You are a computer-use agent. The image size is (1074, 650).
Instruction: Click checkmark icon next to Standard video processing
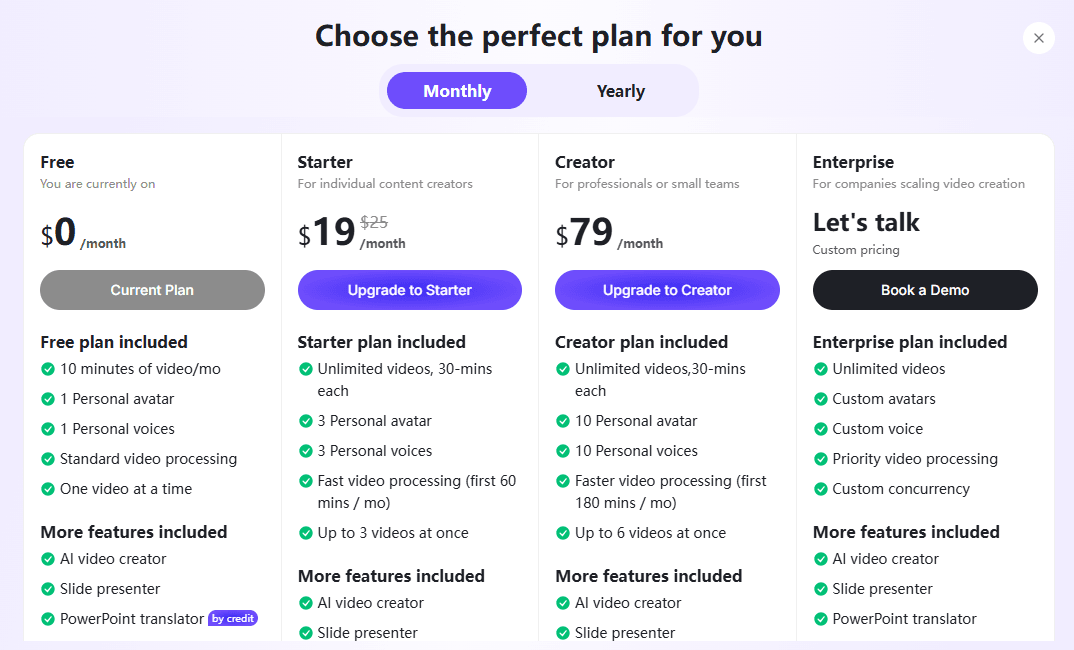point(48,459)
